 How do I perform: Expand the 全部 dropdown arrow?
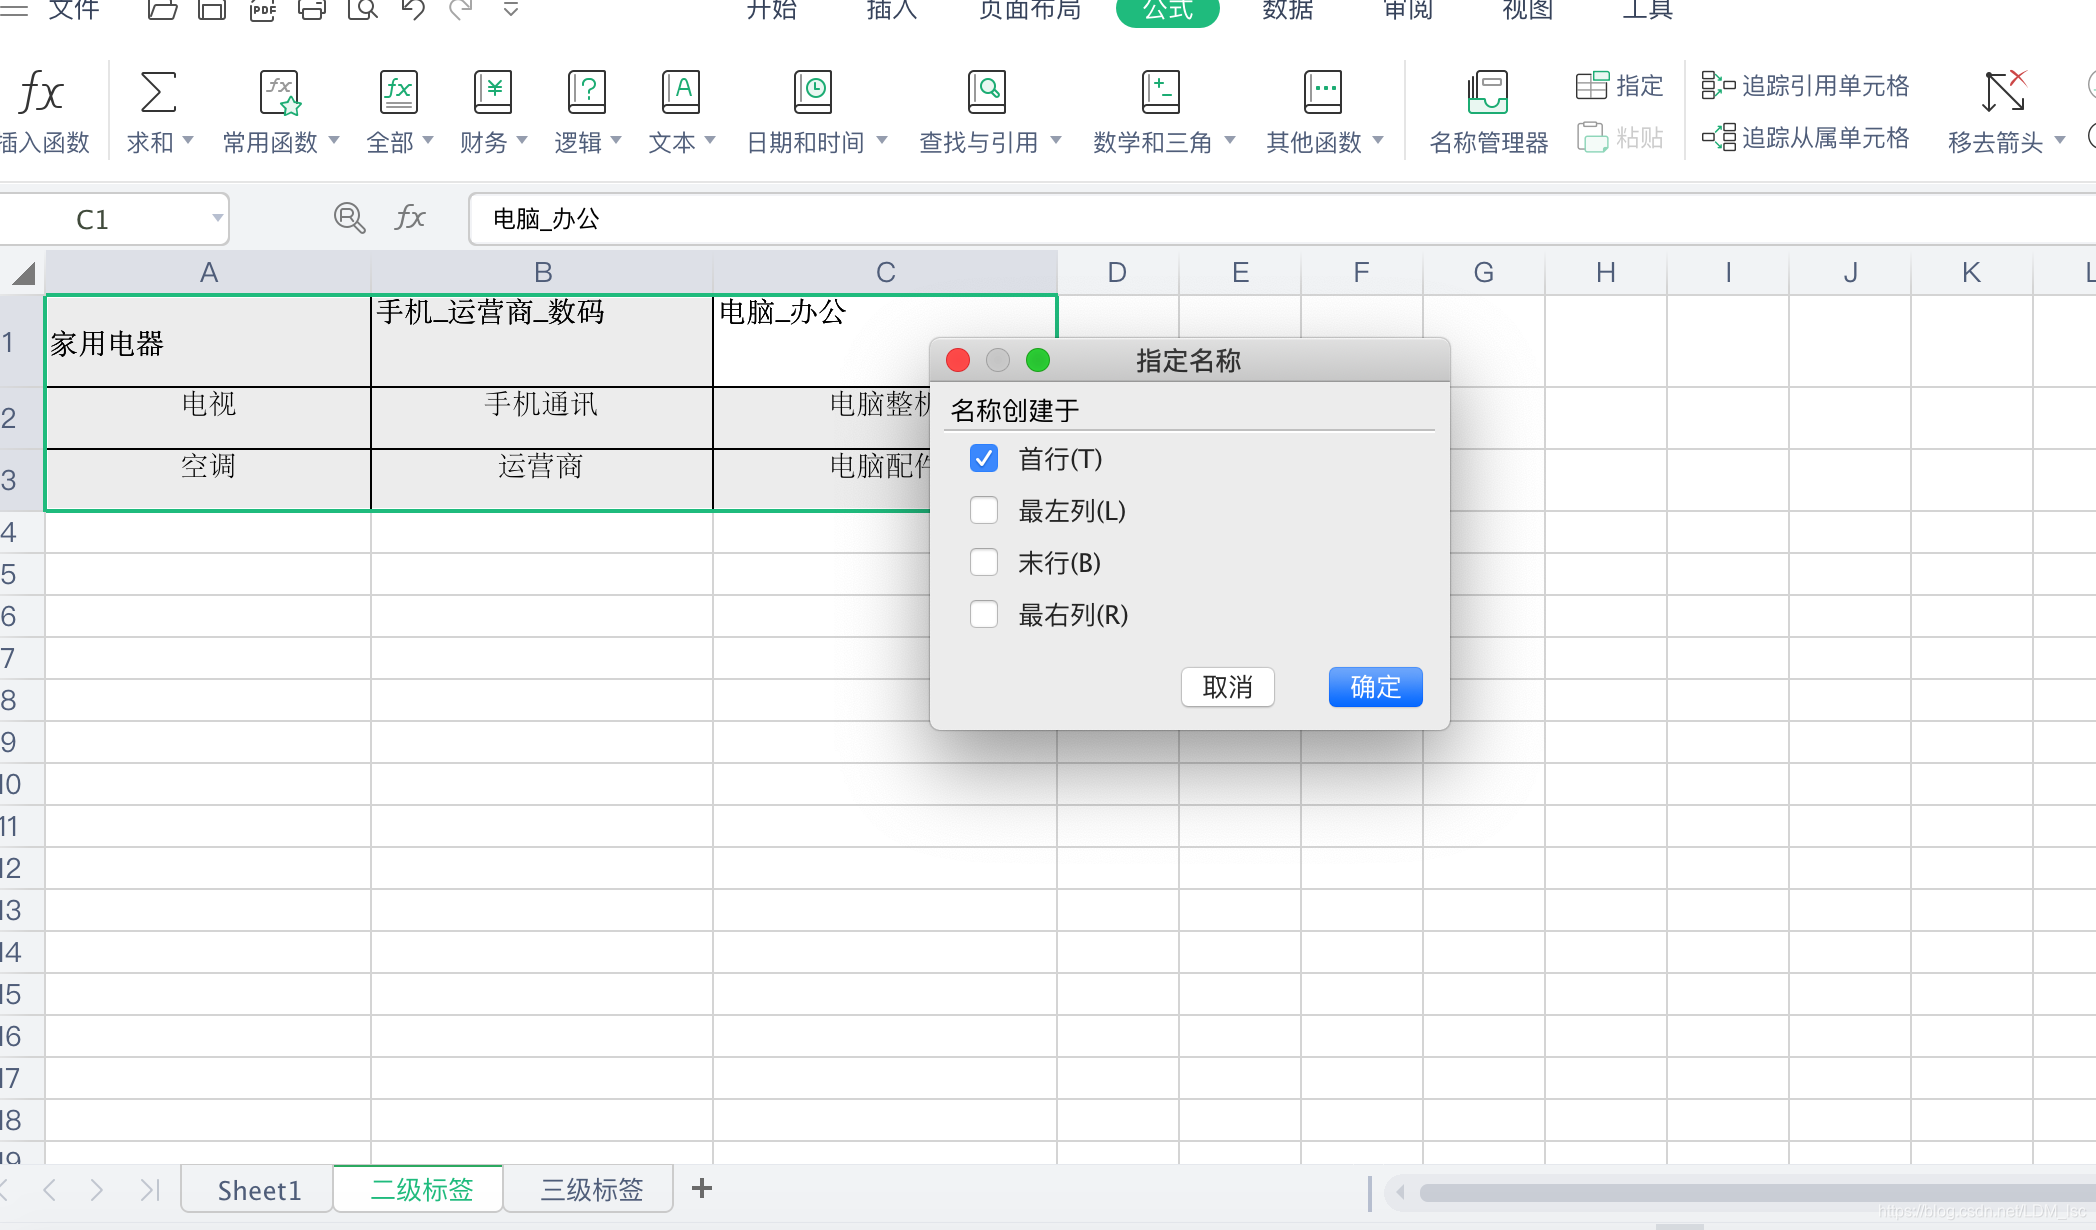(428, 141)
